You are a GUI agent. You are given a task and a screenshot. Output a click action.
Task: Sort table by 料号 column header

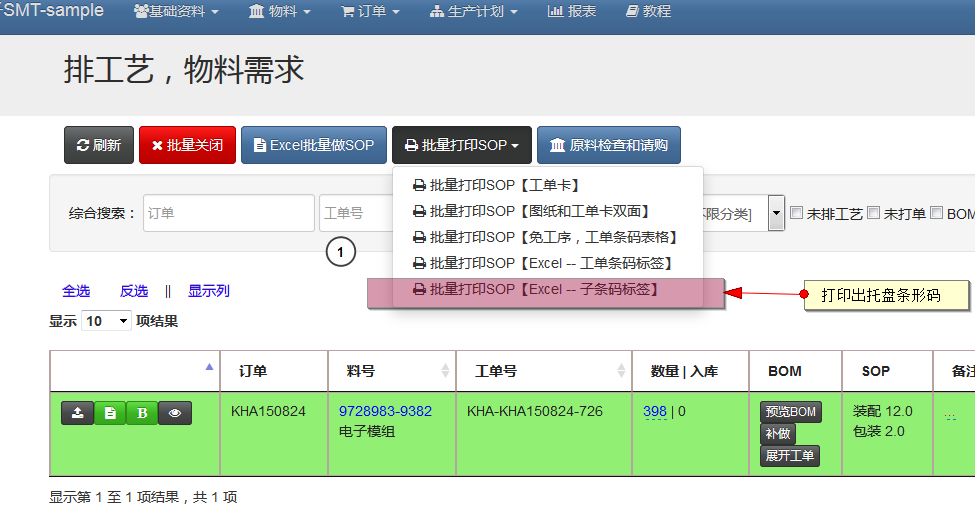(x=390, y=371)
